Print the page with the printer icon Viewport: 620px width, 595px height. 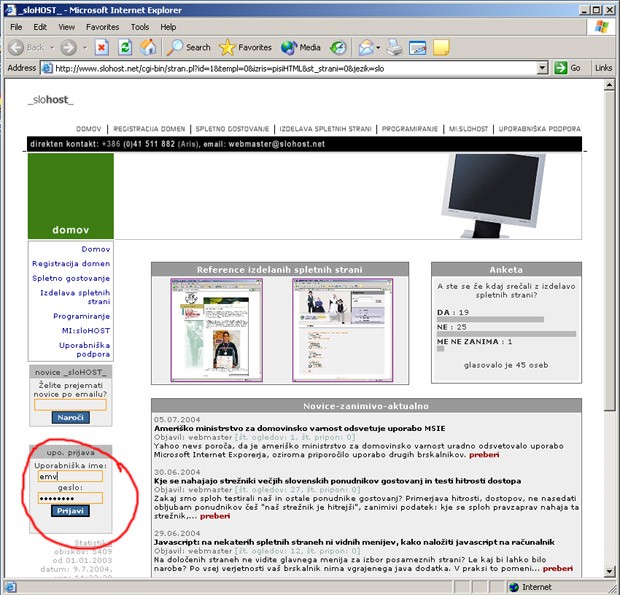click(x=394, y=48)
